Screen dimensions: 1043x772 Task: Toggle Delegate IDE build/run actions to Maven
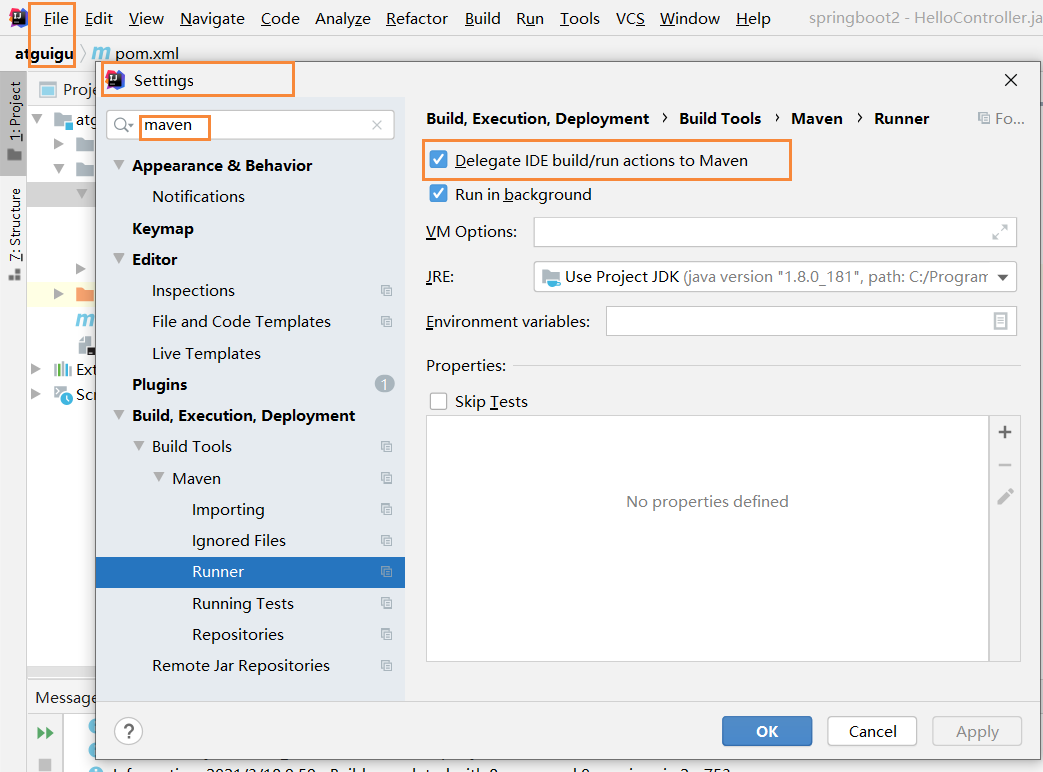coord(438,160)
